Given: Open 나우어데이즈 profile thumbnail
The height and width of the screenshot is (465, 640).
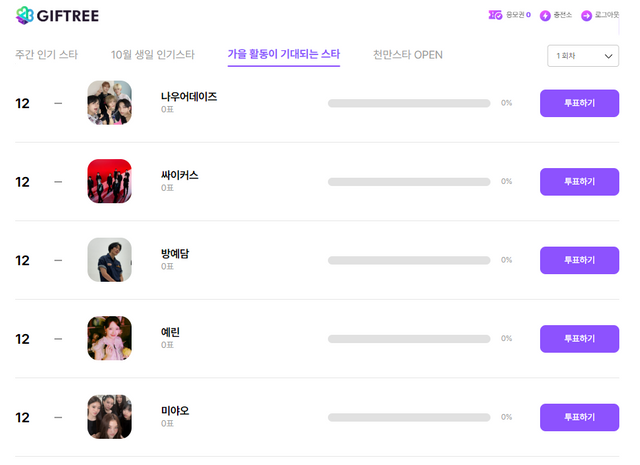Looking at the screenshot, I should pos(109,103).
